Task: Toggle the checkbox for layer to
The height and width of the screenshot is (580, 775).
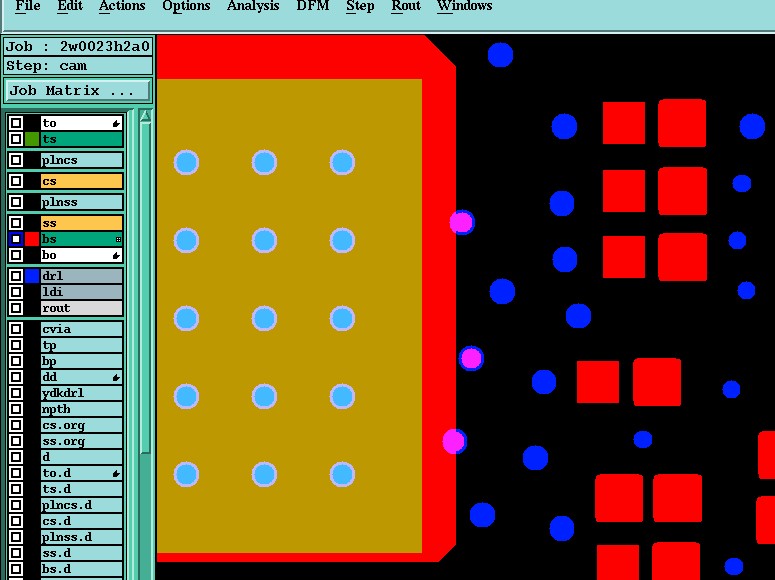Action: click(x=16, y=123)
